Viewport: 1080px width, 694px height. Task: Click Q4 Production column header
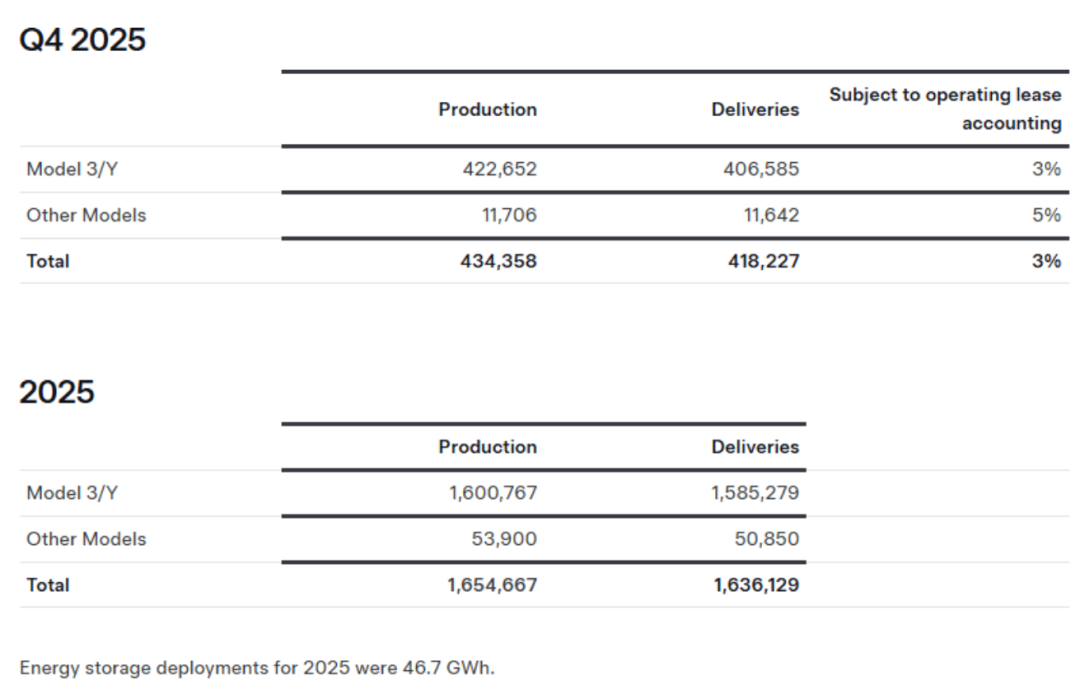click(x=487, y=109)
